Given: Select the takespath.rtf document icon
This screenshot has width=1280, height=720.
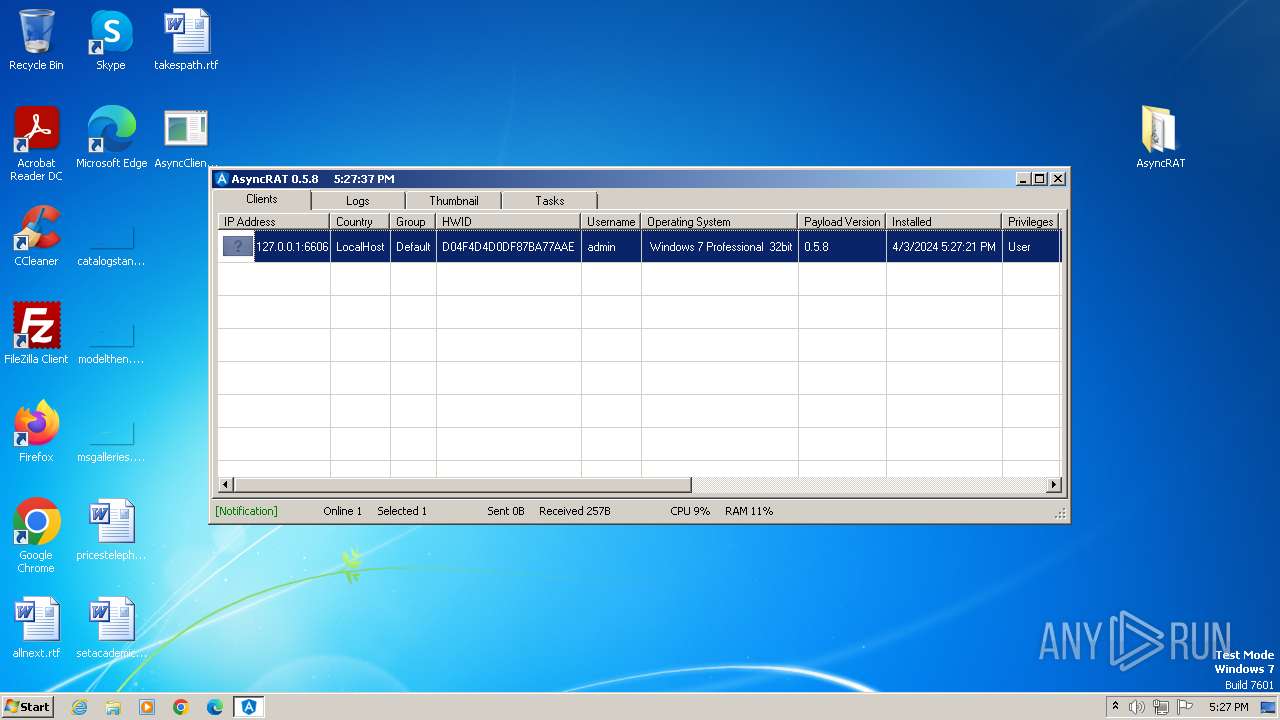Looking at the screenshot, I should (x=186, y=40).
